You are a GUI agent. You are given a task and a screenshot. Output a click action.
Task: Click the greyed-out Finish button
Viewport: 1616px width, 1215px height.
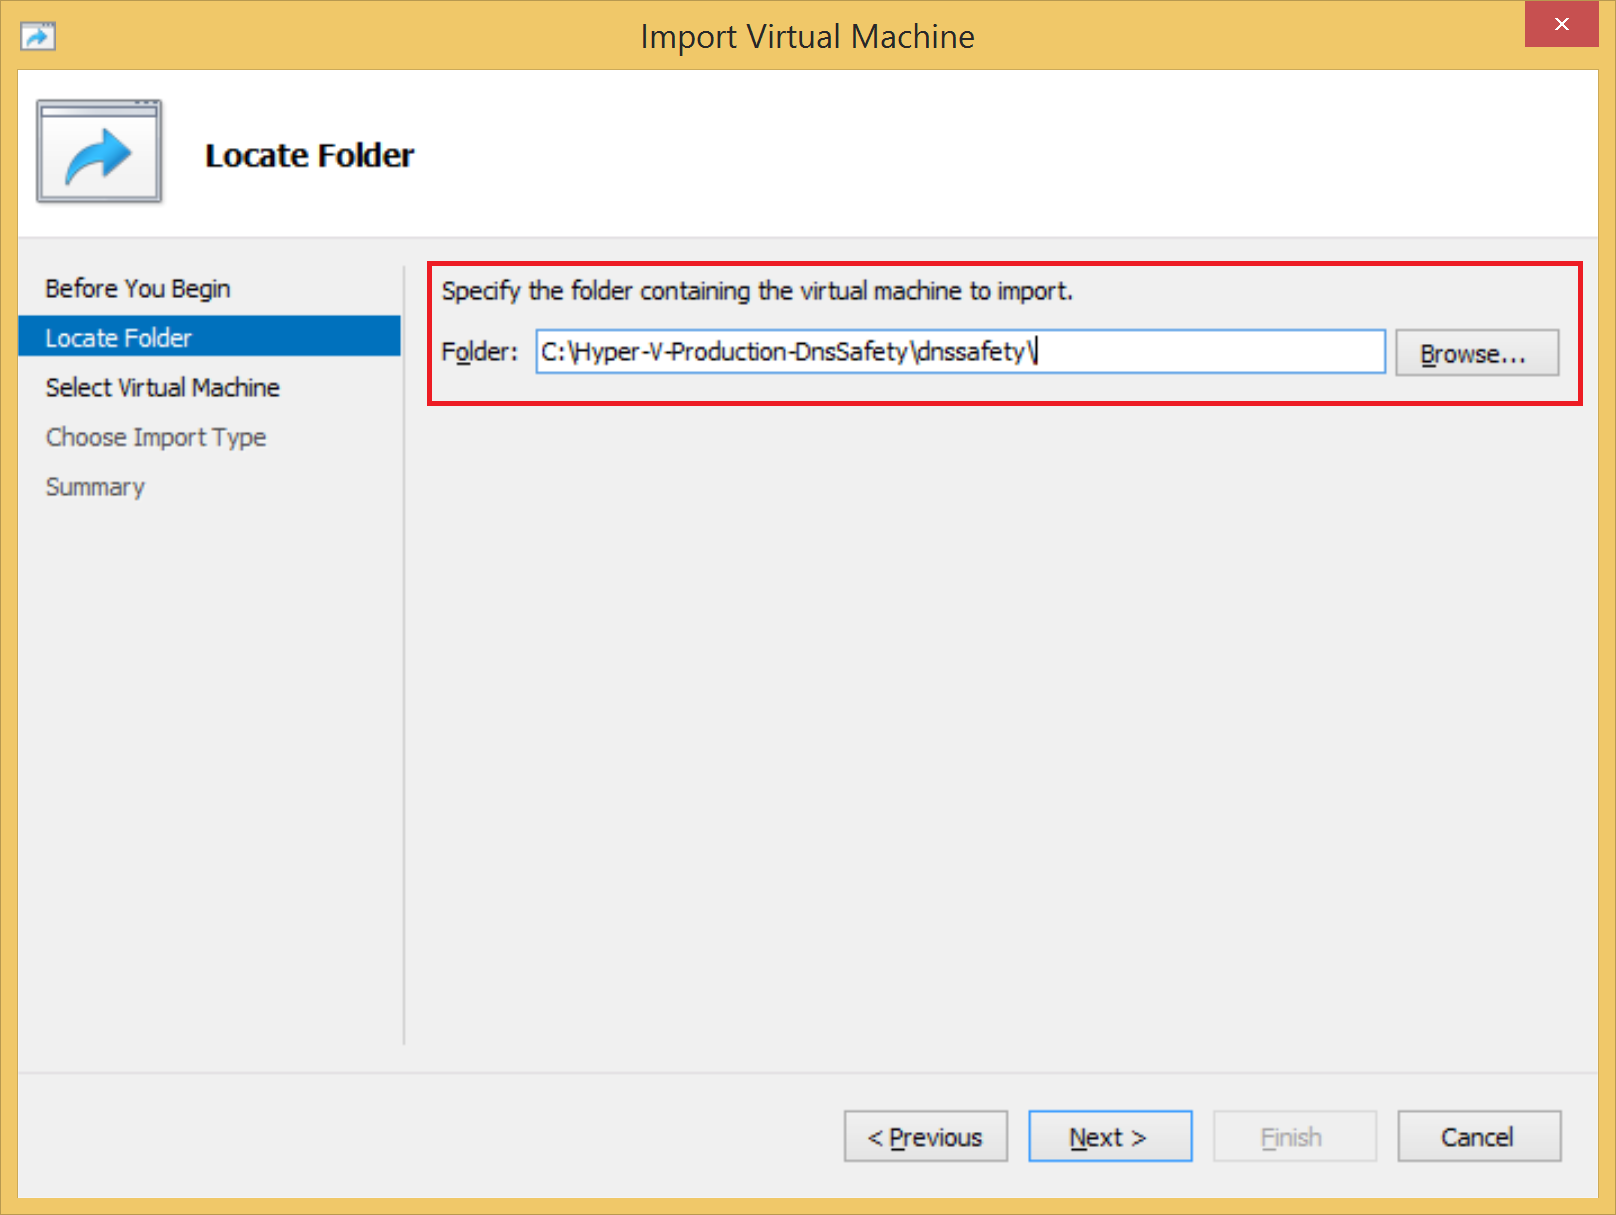click(x=1295, y=1136)
